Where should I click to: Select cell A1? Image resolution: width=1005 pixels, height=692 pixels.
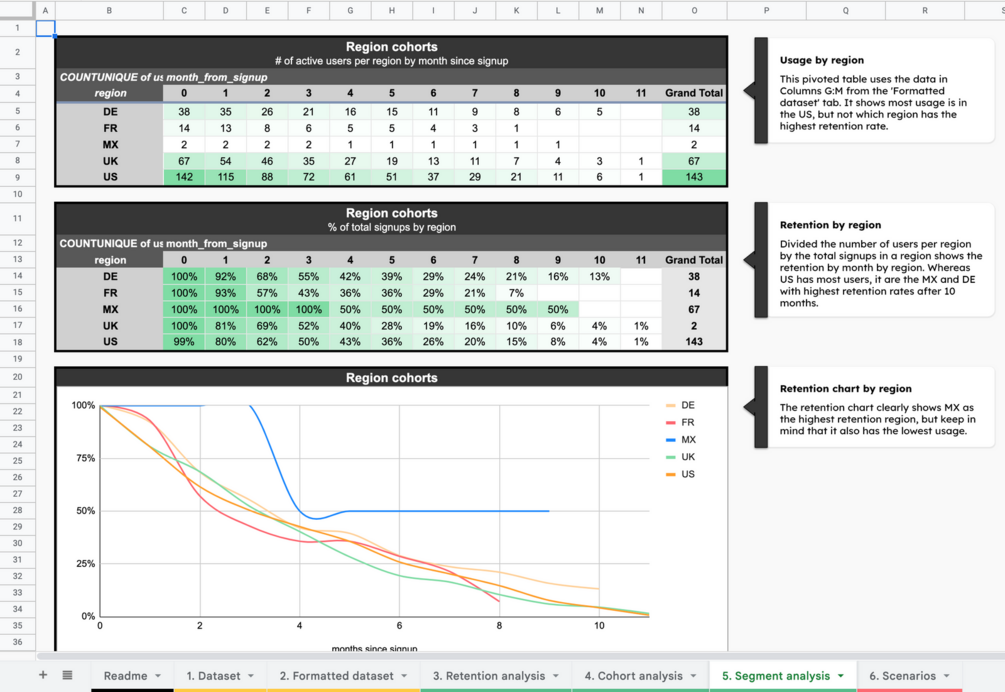45,28
